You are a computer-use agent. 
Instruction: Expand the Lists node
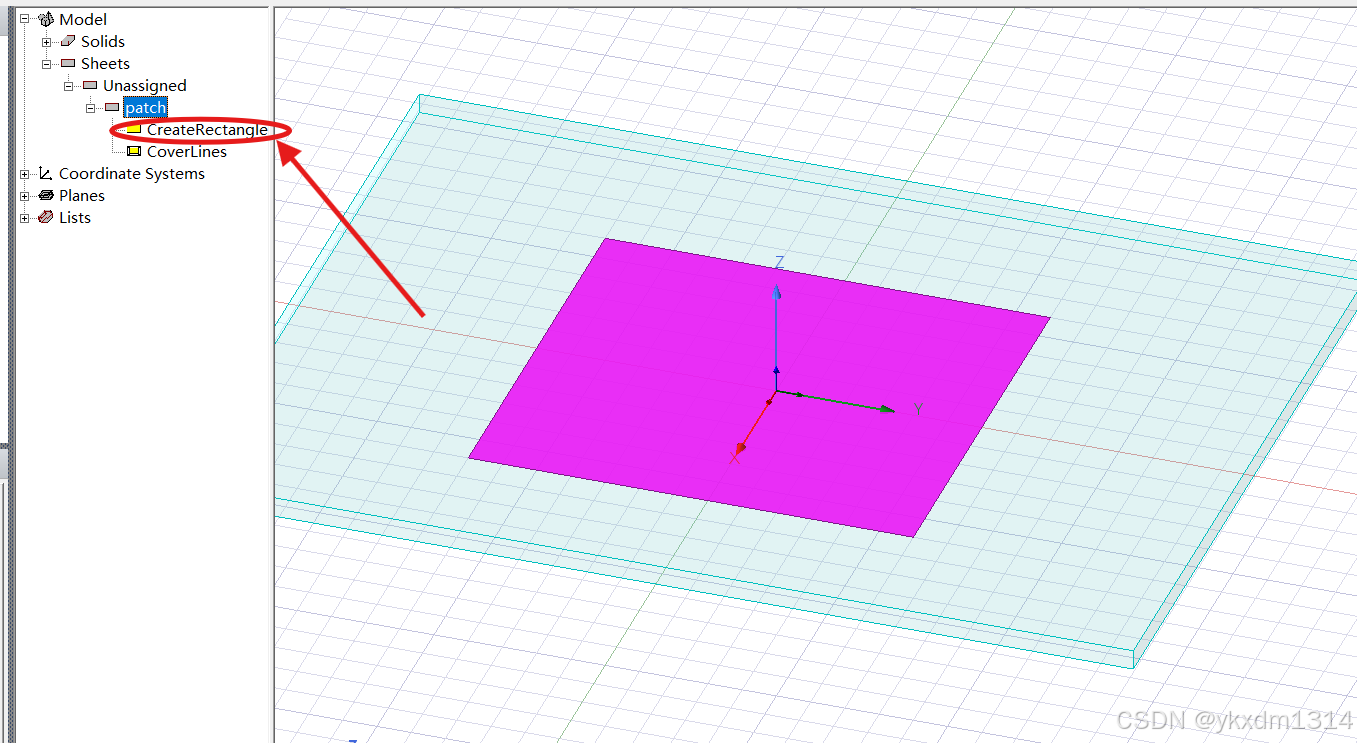pyautogui.click(x=24, y=218)
